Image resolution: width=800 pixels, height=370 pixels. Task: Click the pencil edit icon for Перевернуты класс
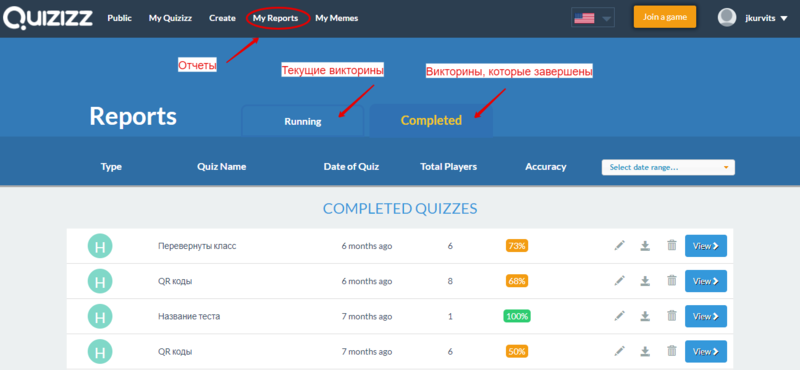coord(619,246)
